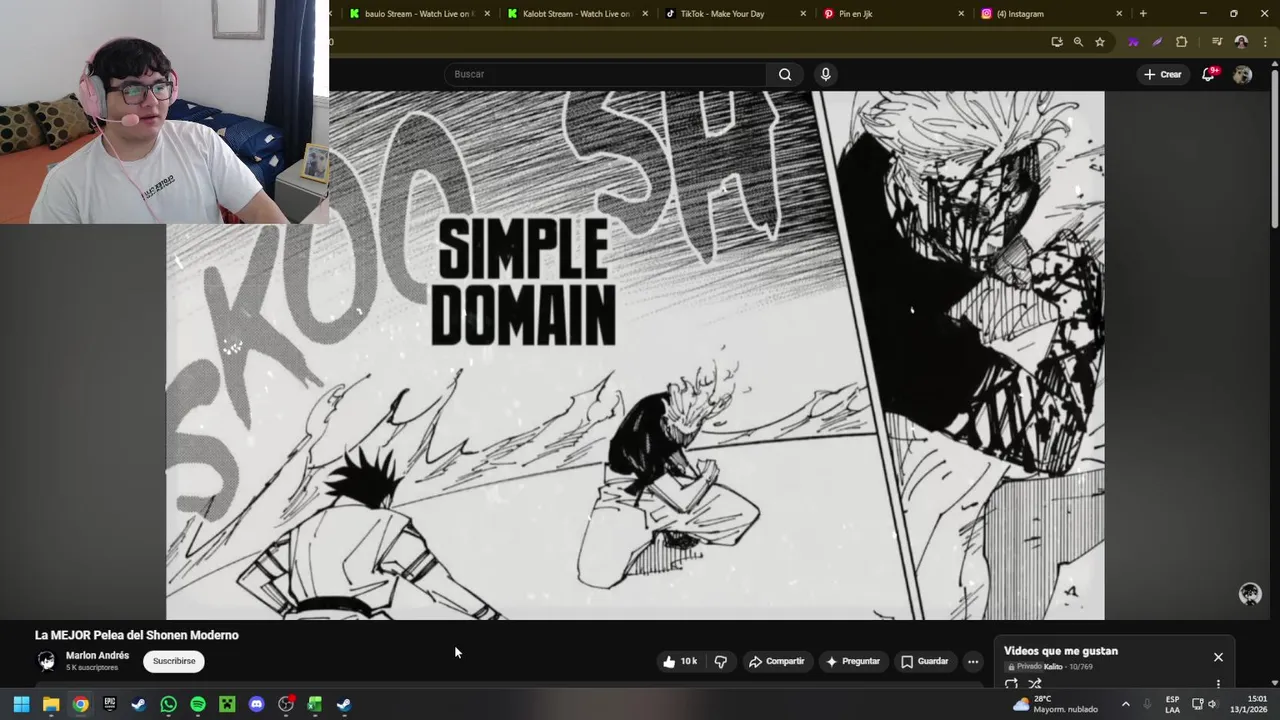Open File Explorer from taskbar
This screenshot has height=720, width=1280.
coord(51,705)
